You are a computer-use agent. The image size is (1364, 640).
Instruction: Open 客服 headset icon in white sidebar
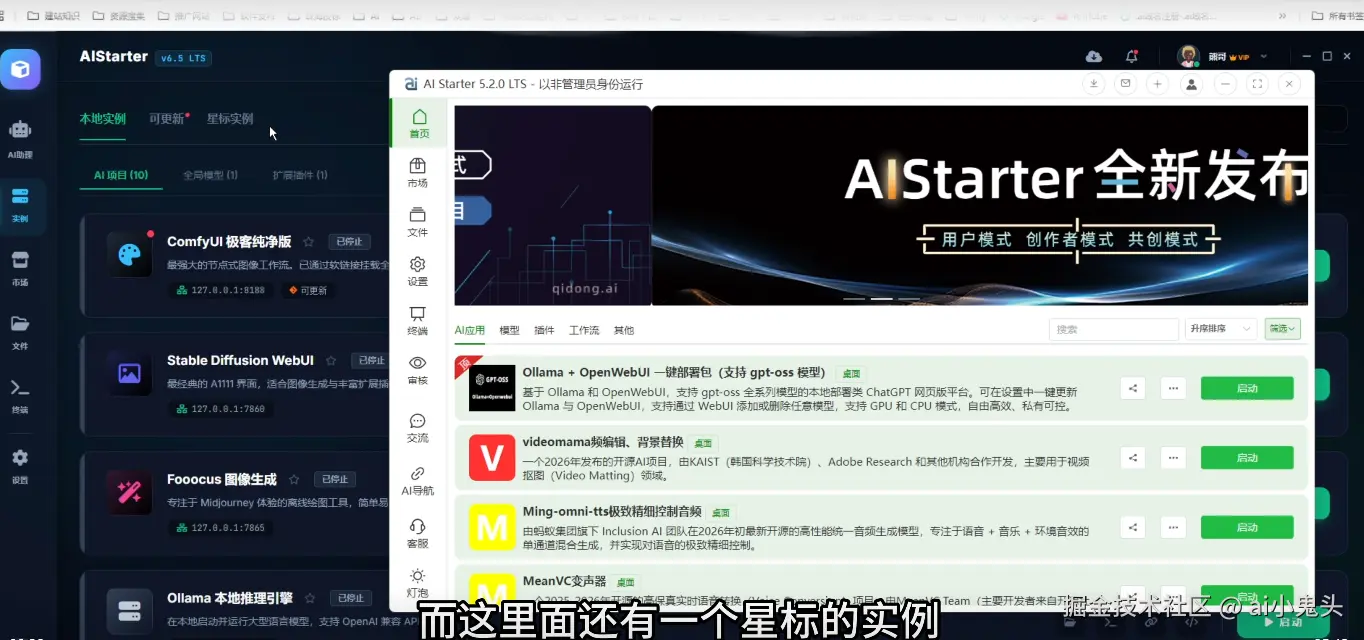point(418,534)
